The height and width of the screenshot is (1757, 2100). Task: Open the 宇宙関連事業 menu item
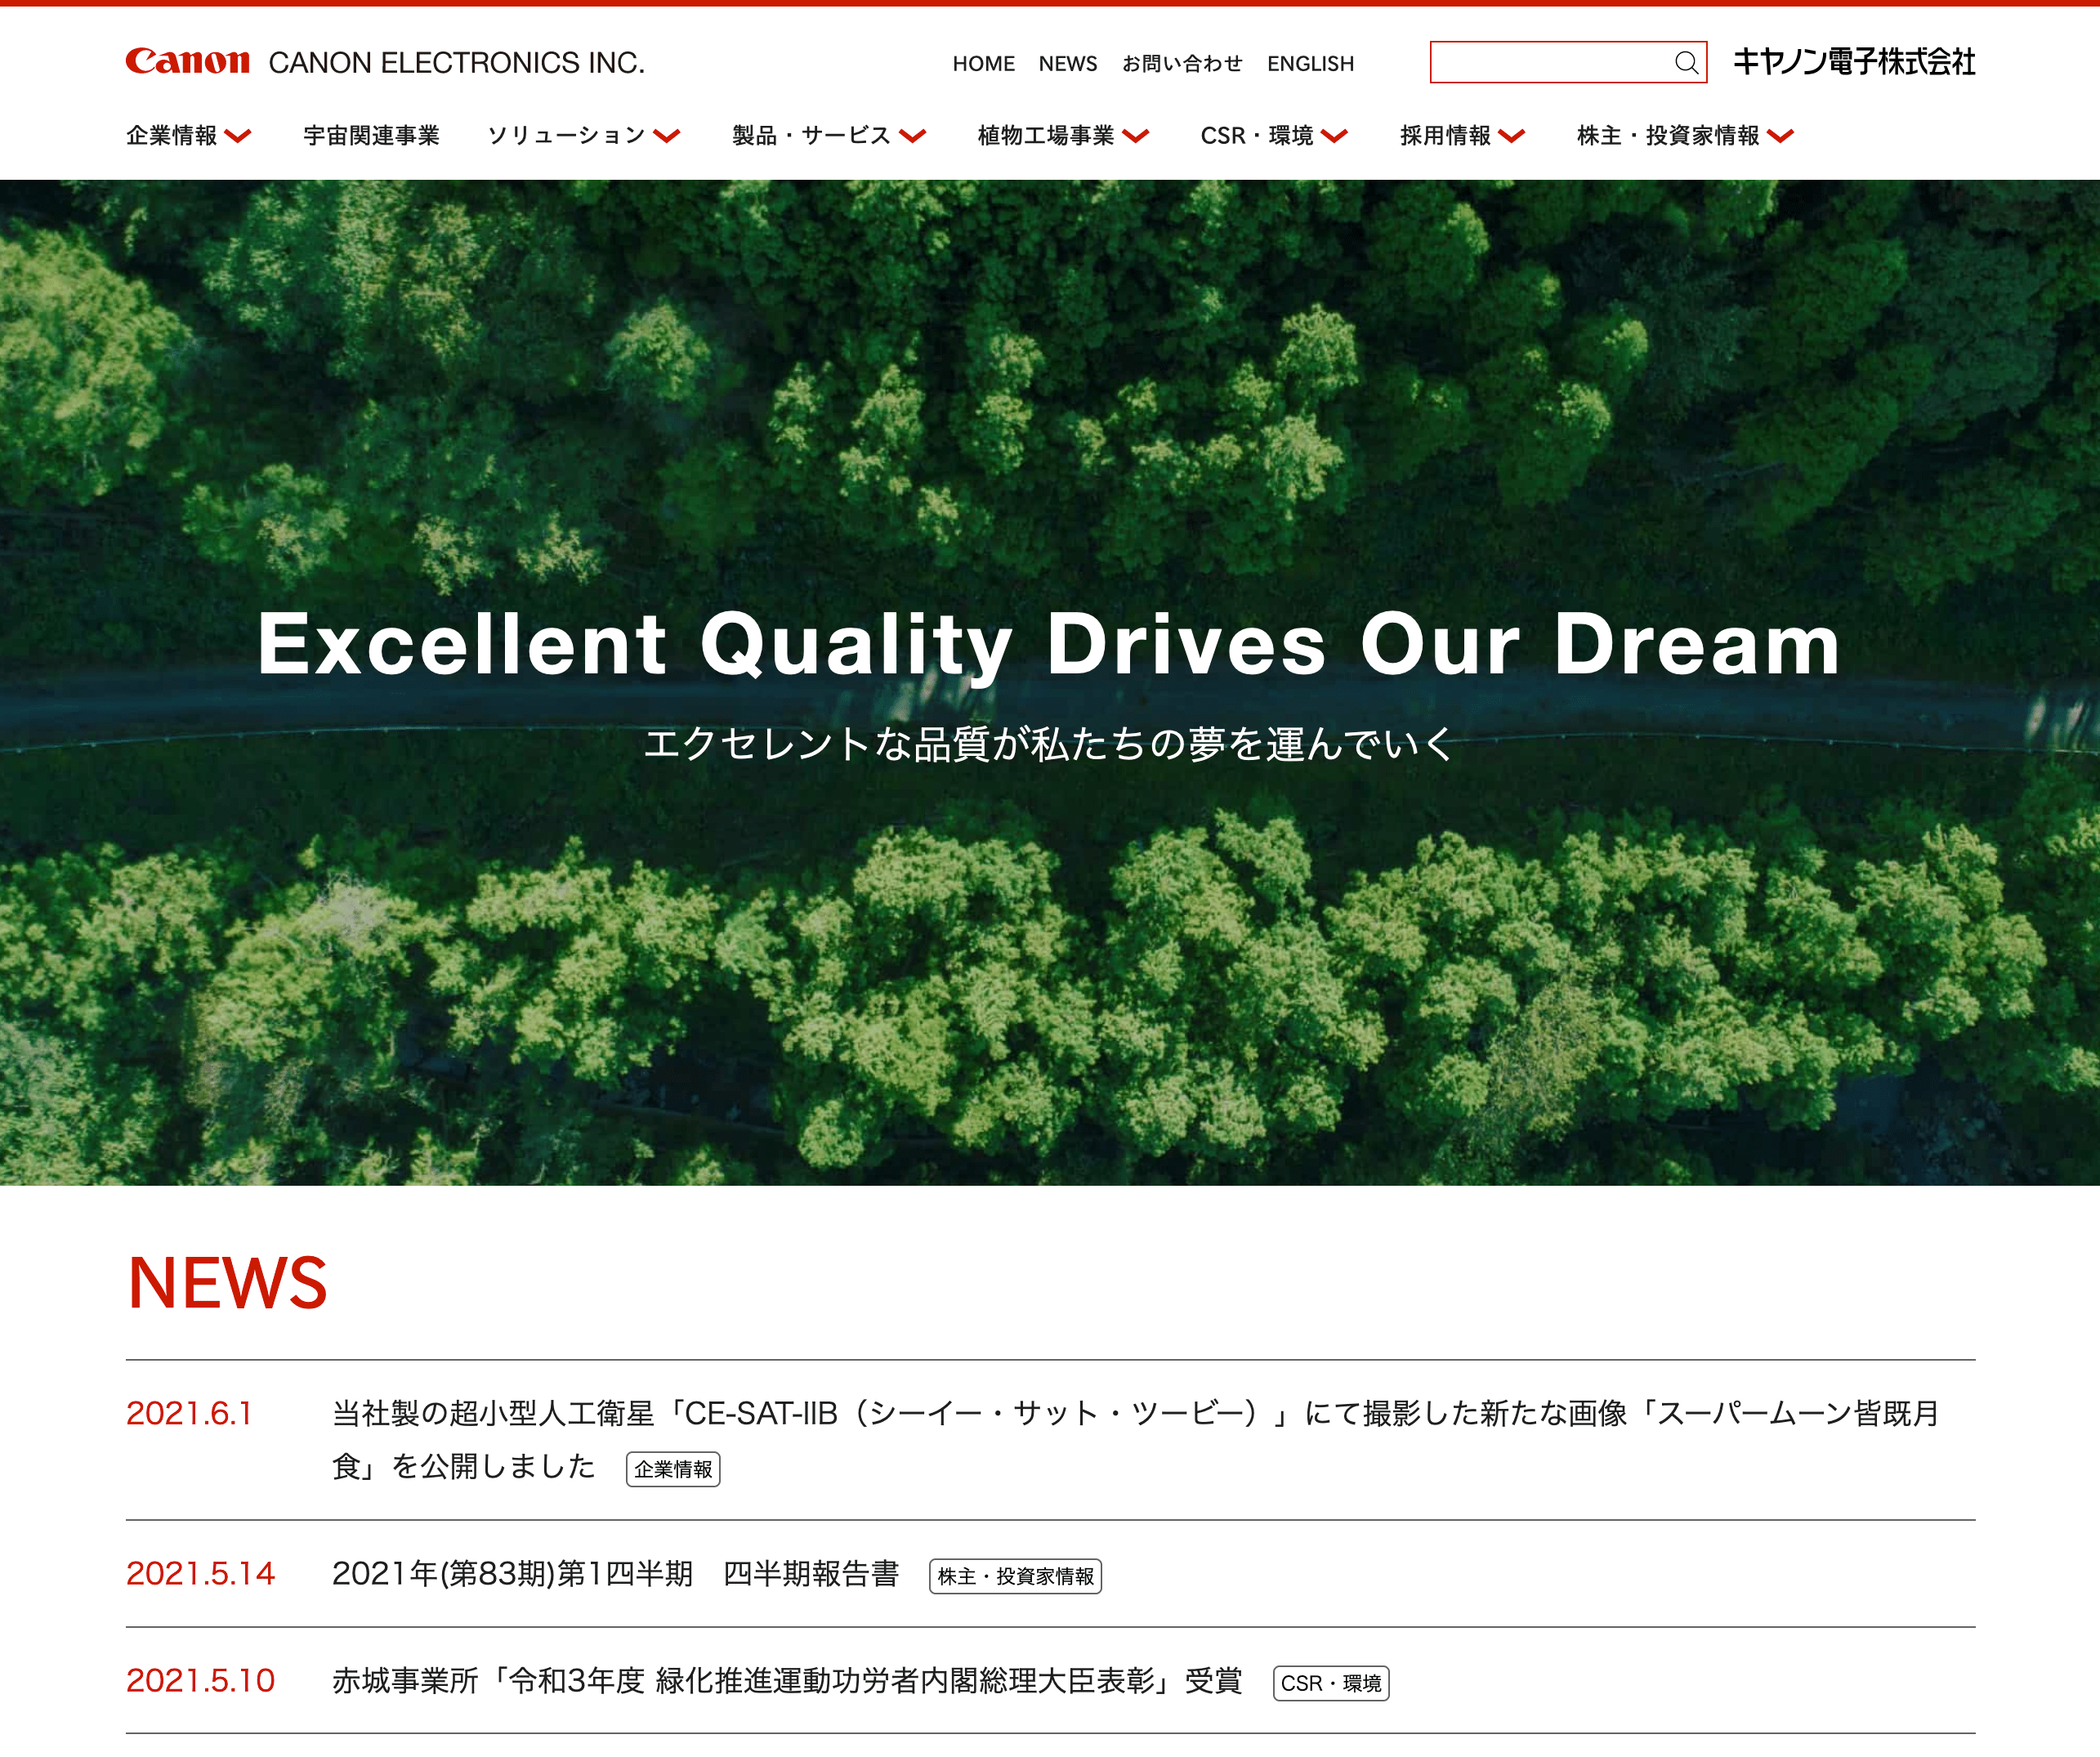[x=371, y=136]
